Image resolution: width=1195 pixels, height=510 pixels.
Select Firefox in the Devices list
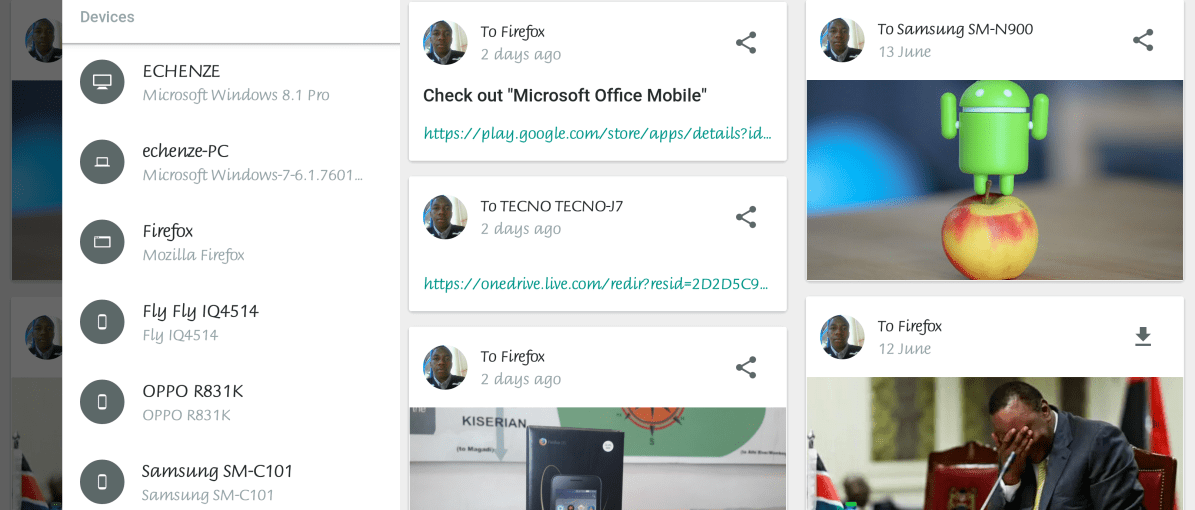[x=231, y=242]
